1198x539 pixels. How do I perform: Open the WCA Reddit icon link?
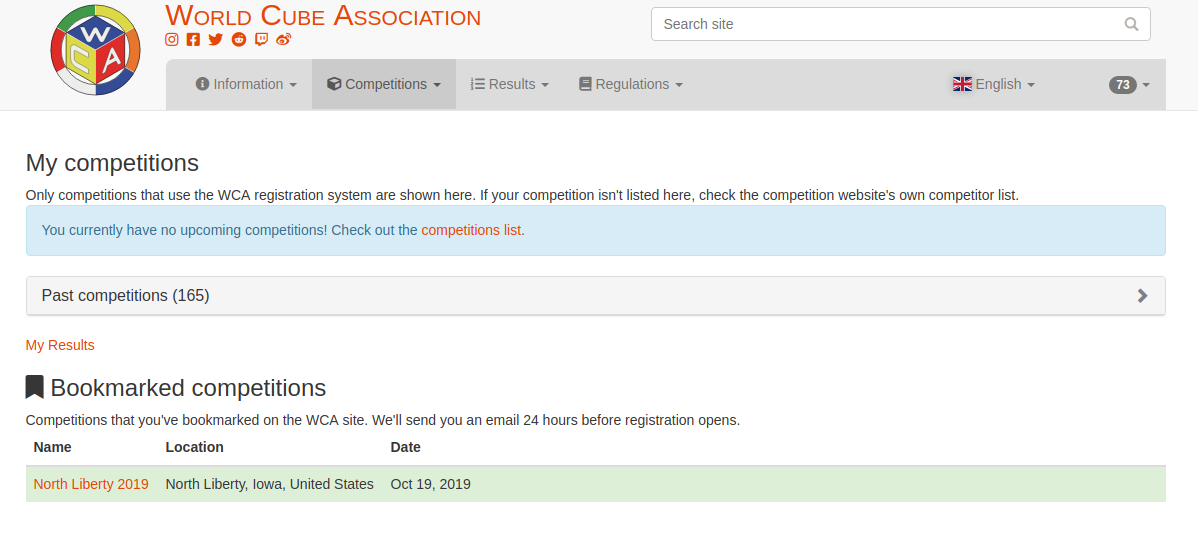click(239, 39)
